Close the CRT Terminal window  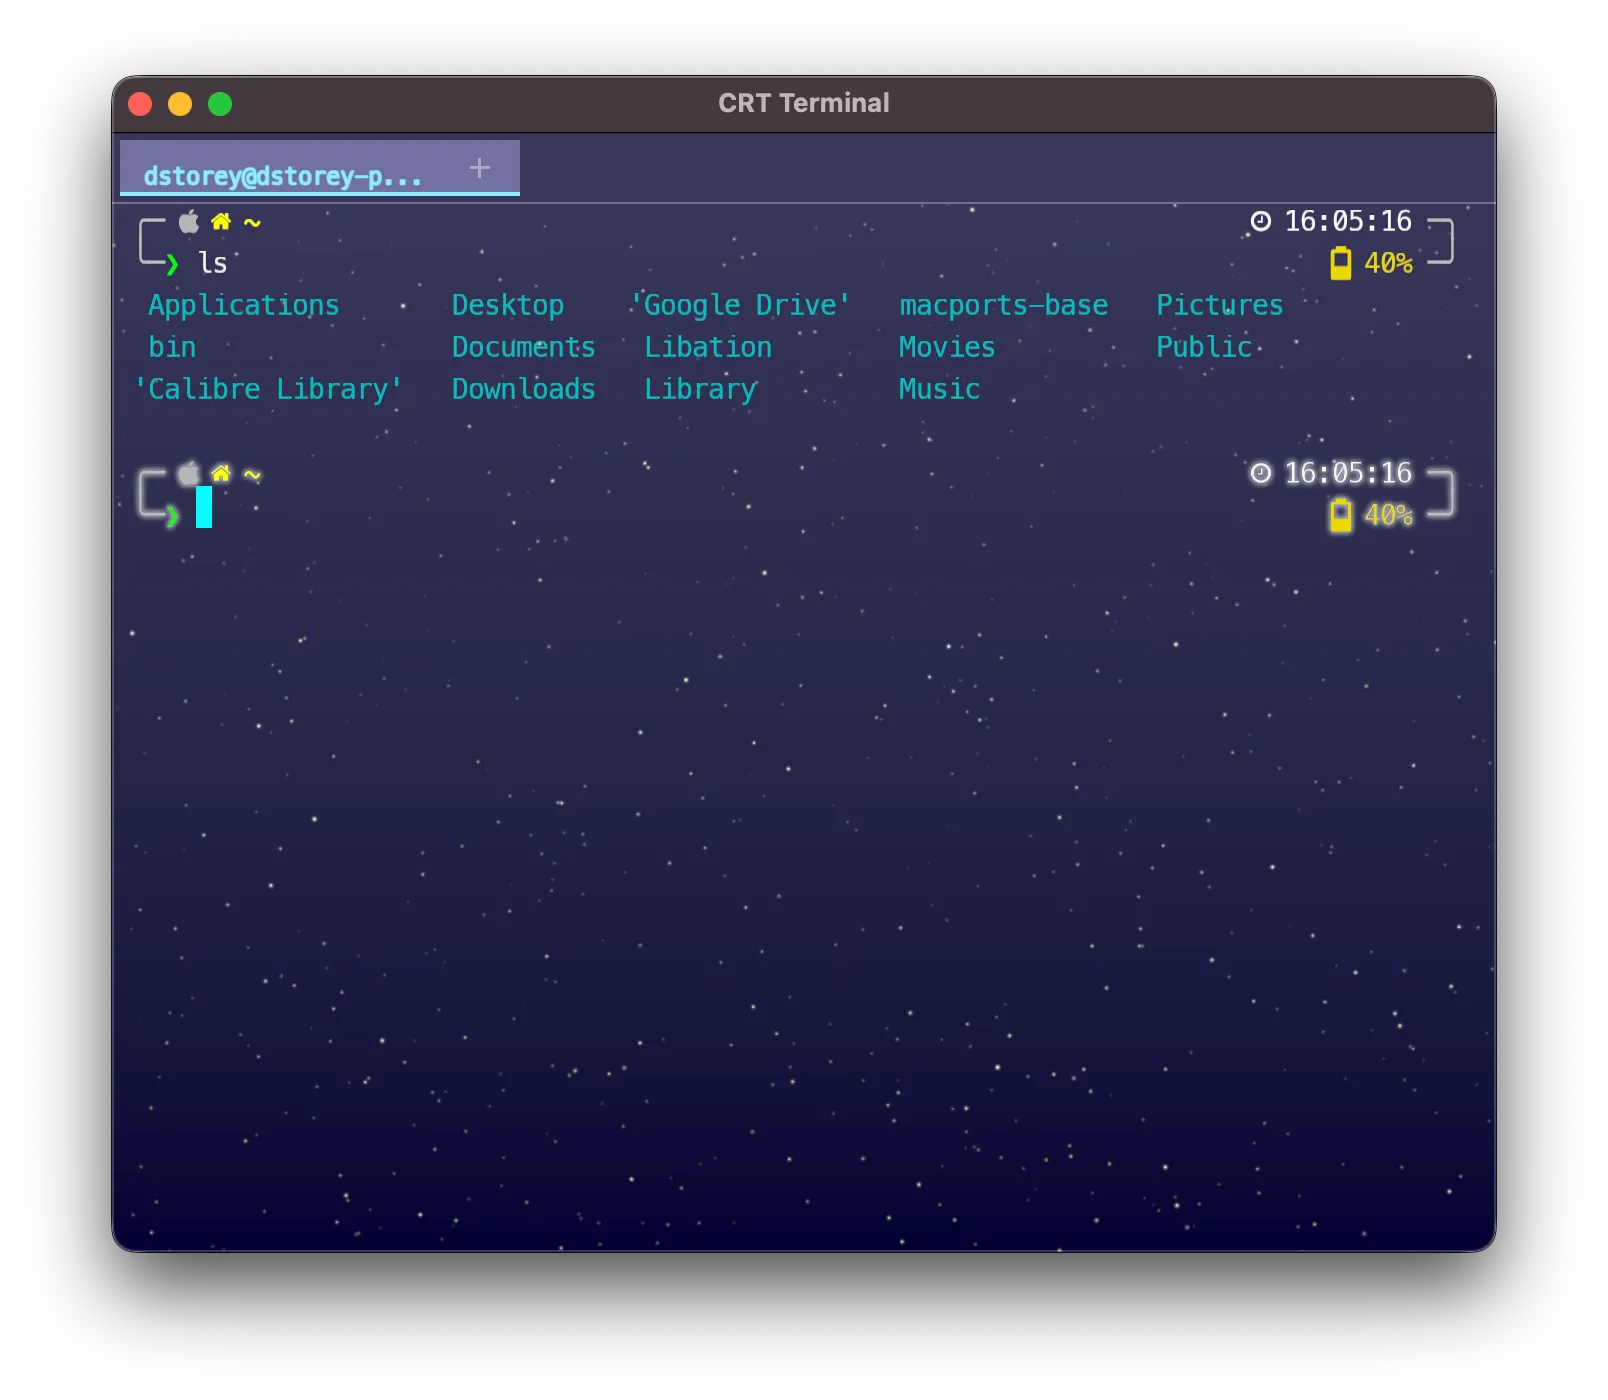pos(140,104)
